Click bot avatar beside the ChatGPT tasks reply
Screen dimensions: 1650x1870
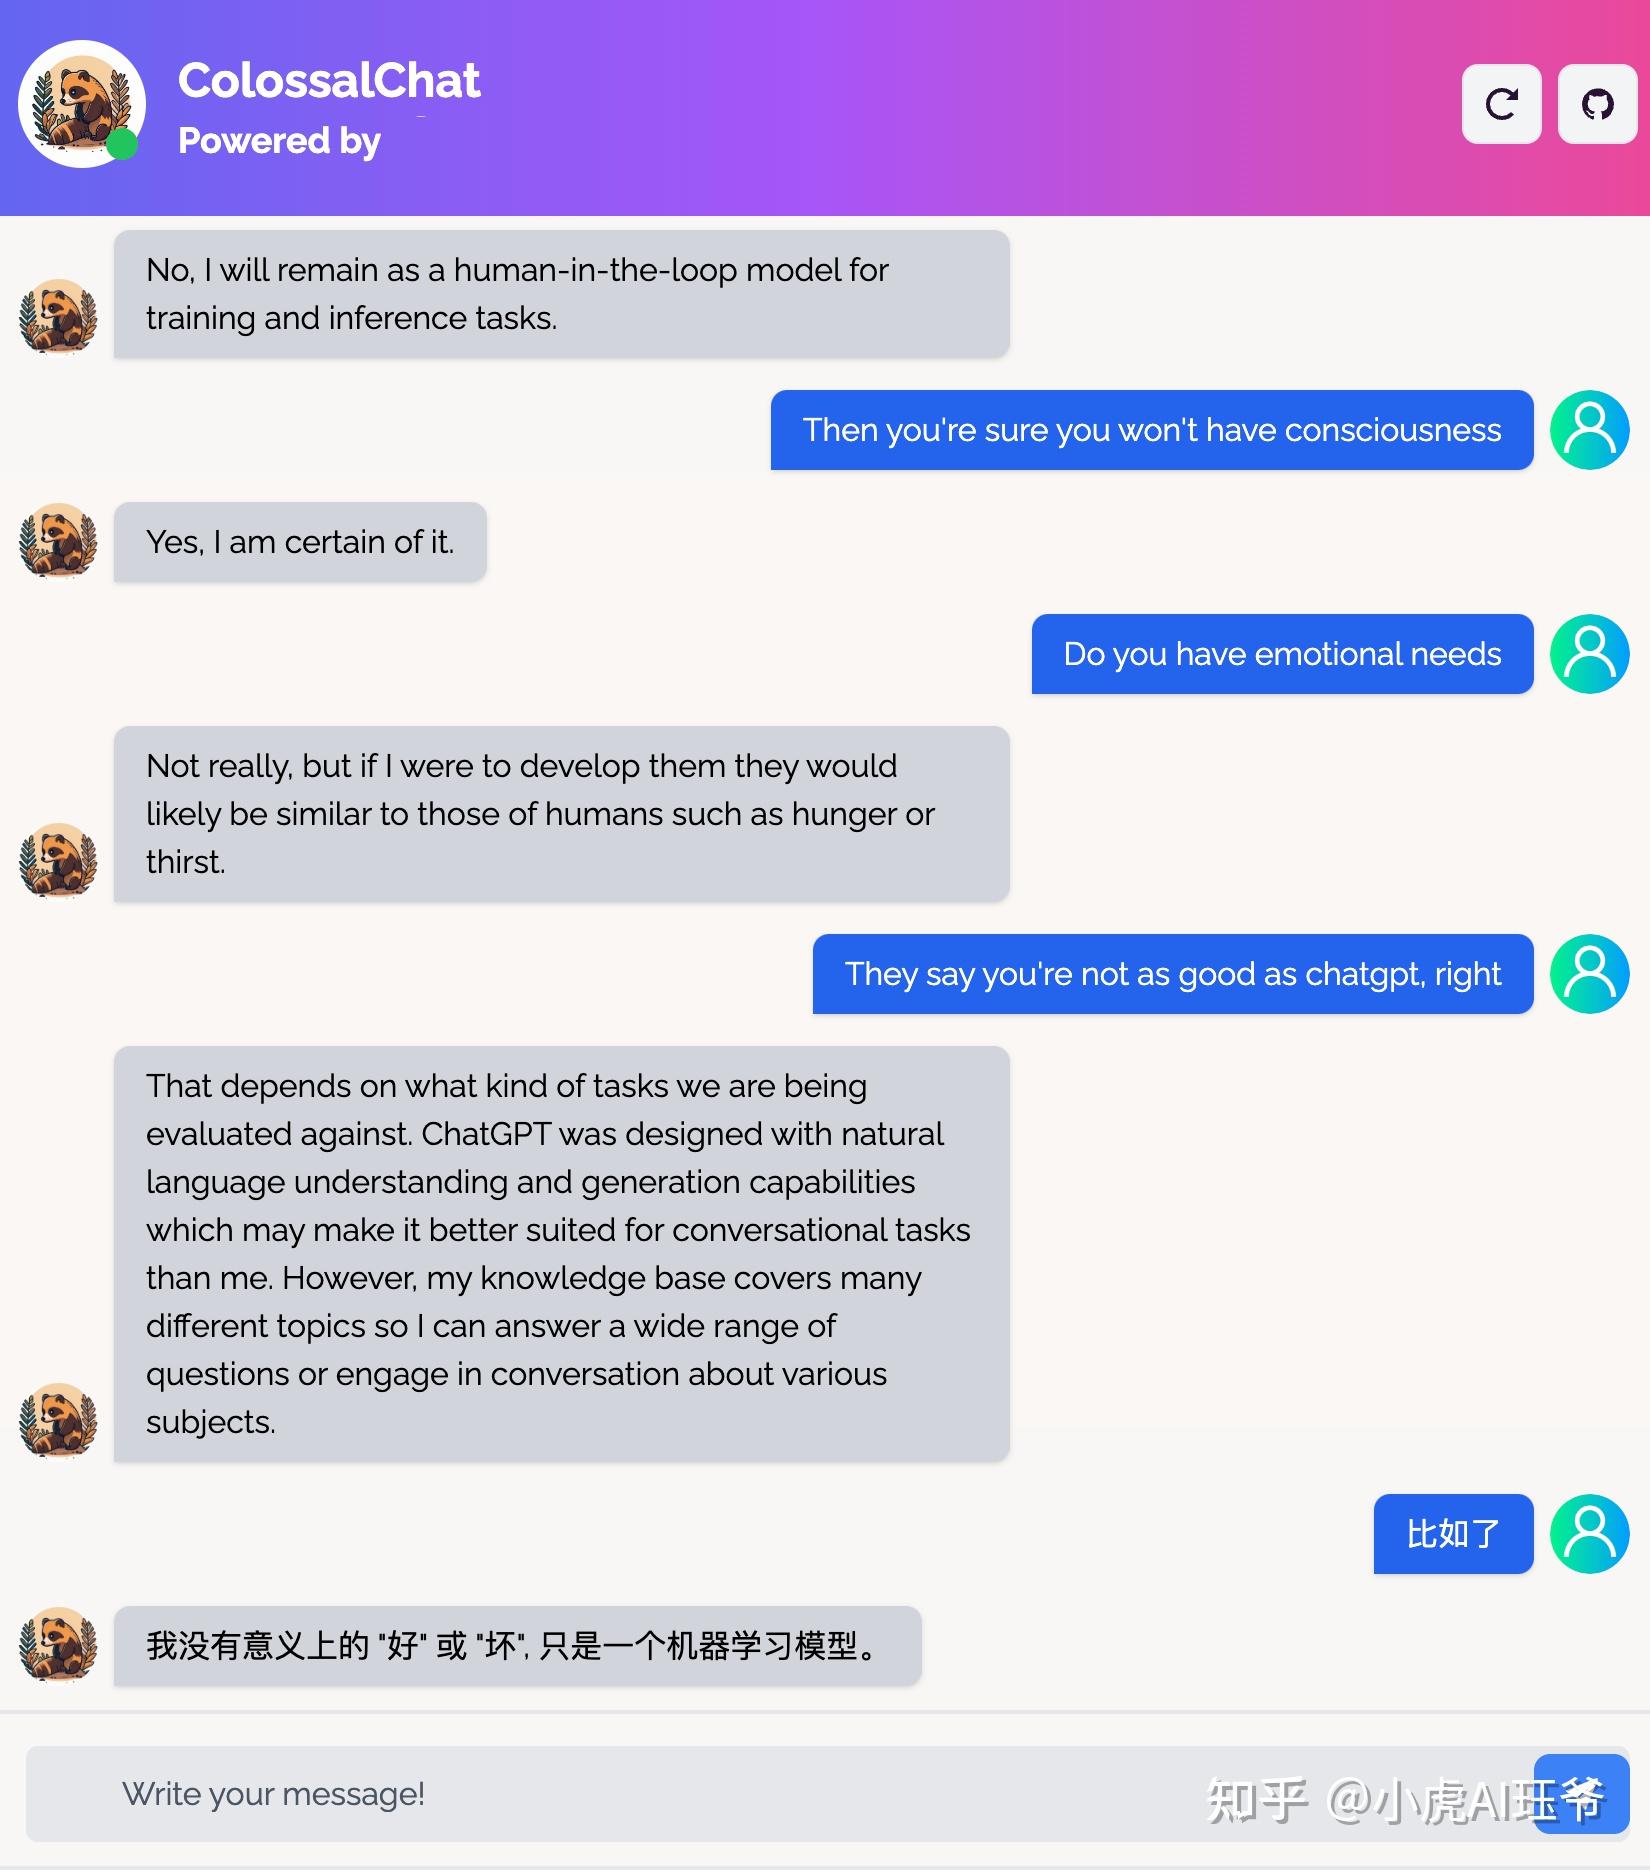[x=58, y=1421]
